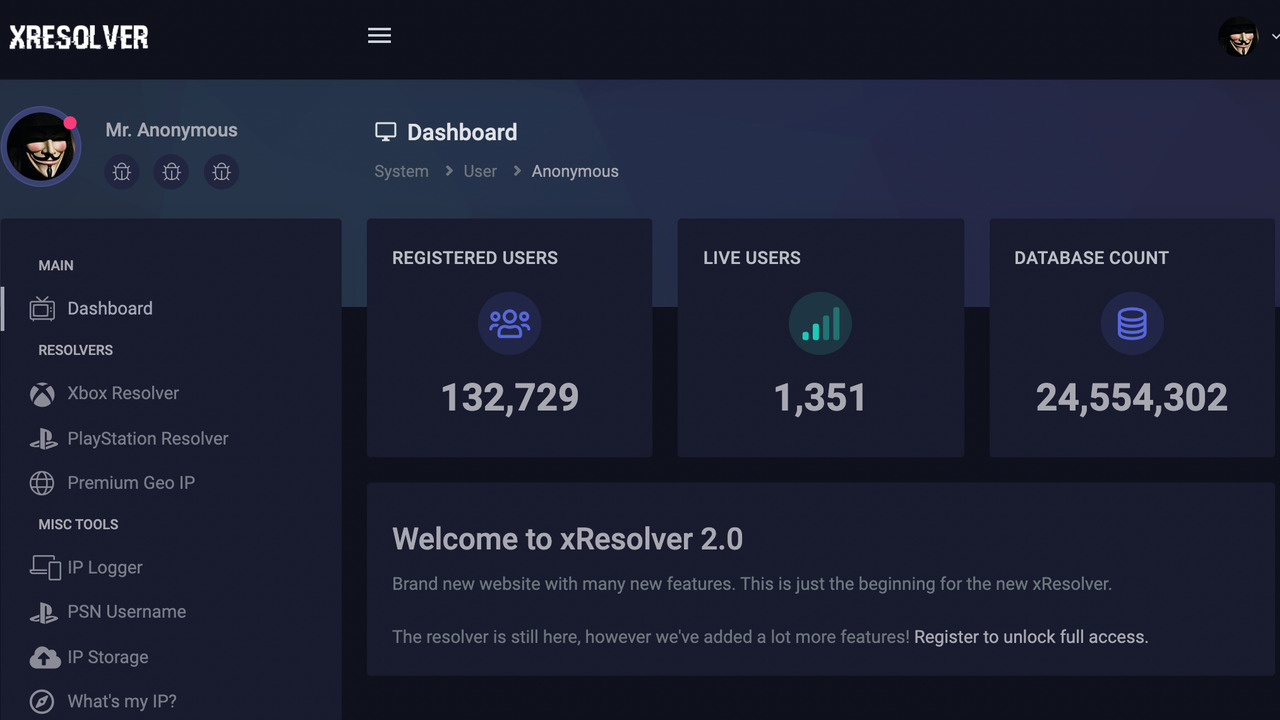Click the Mr. Anonymous profile picture

[41, 147]
